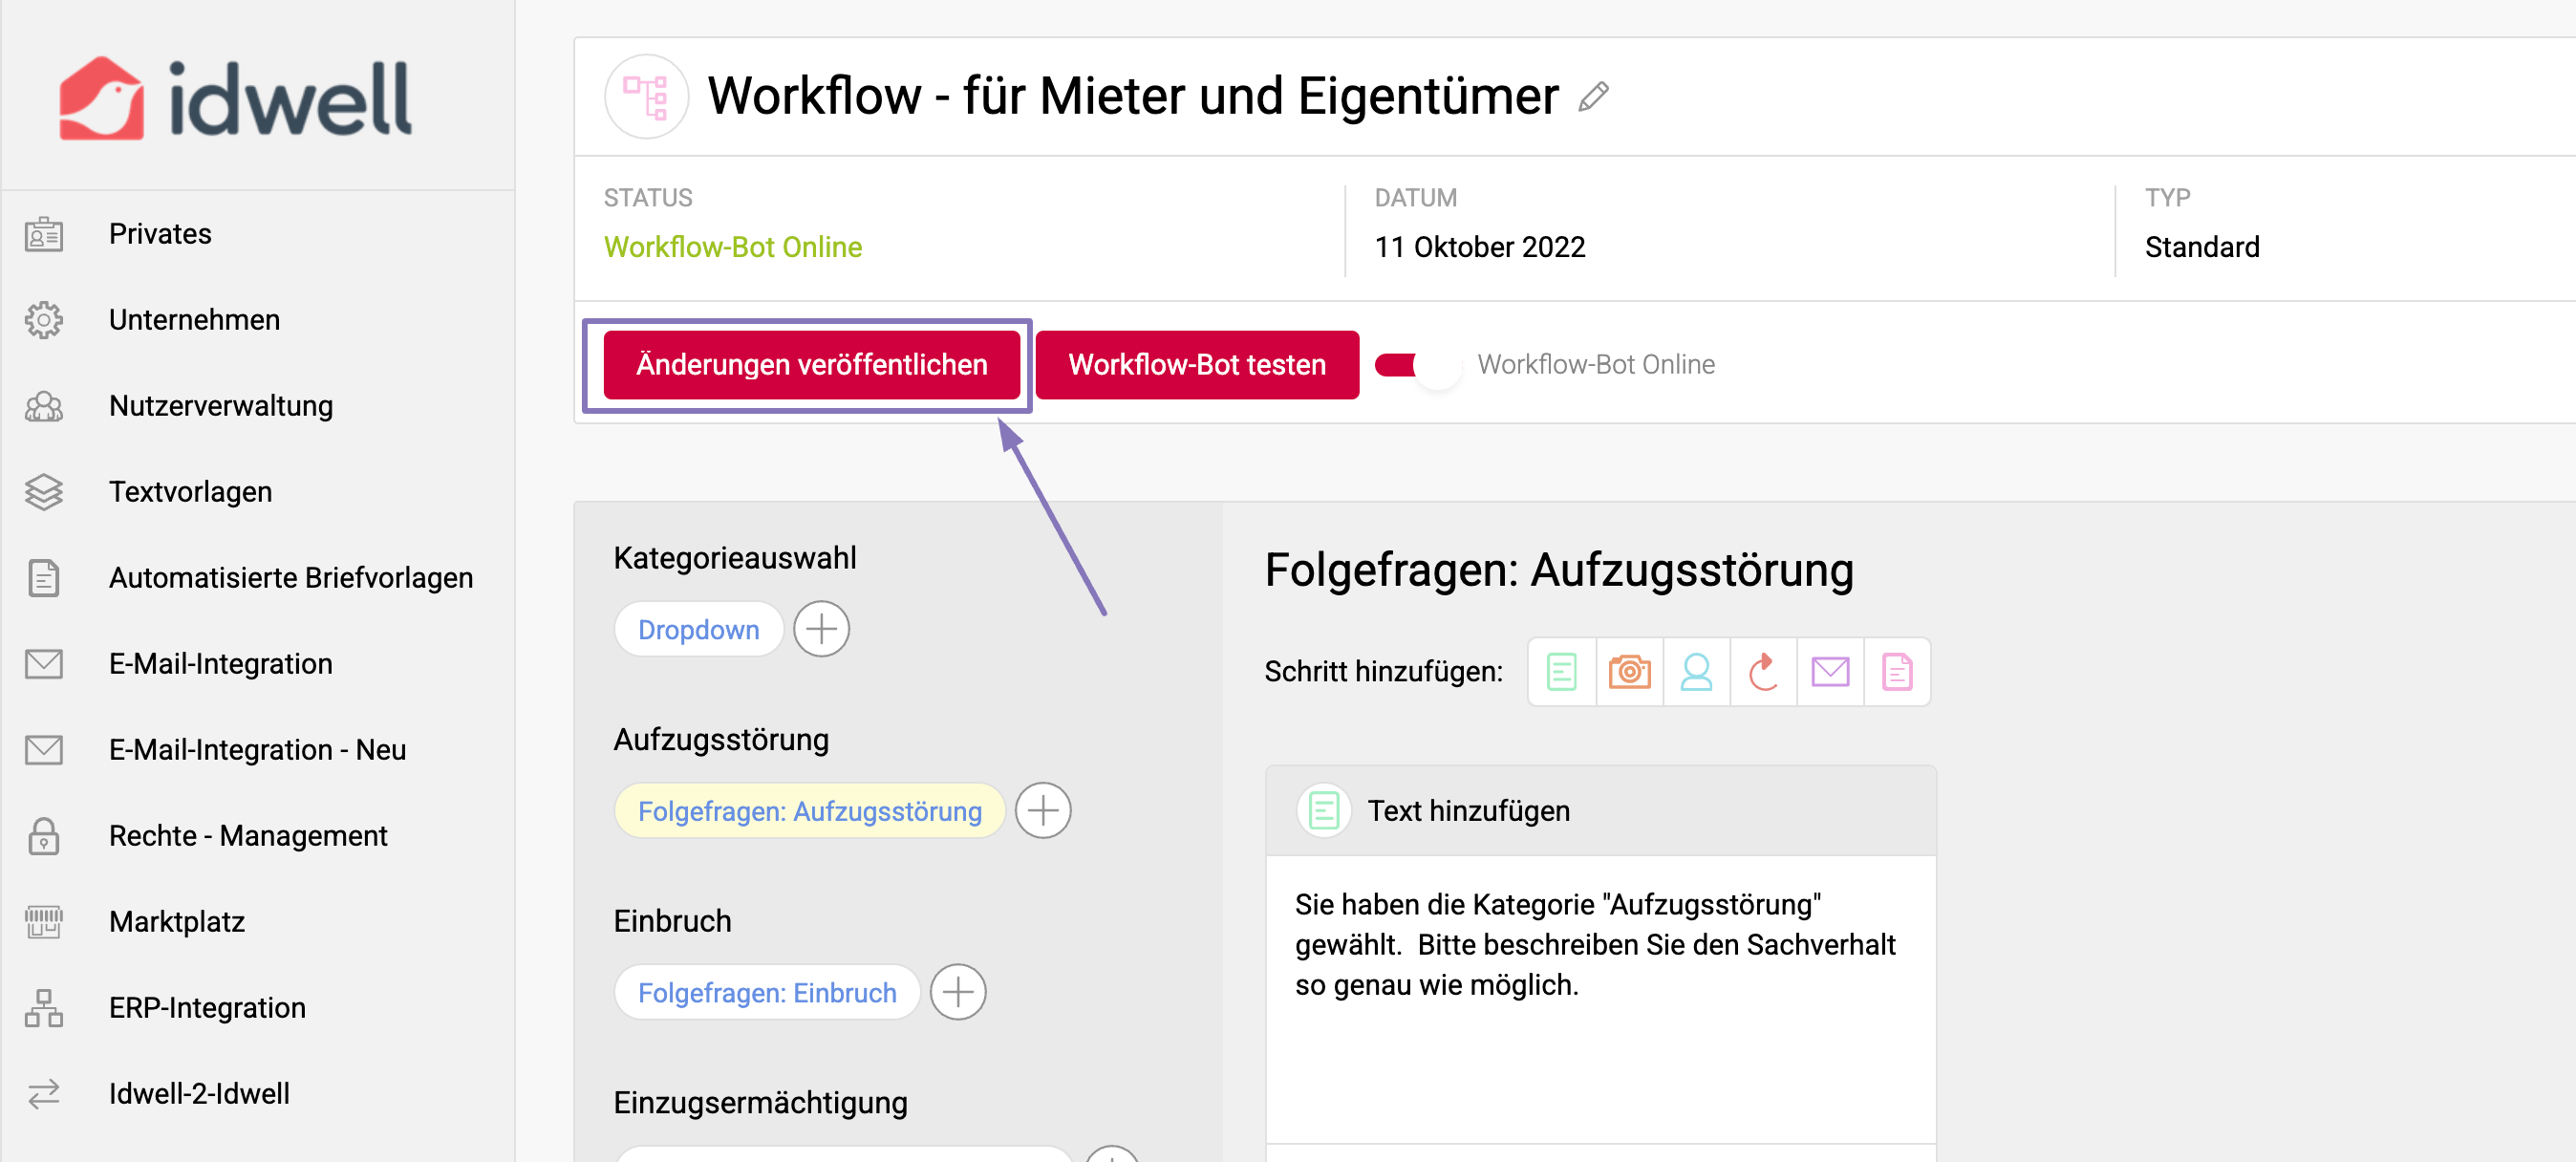The width and height of the screenshot is (2576, 1162).
Task: Add a redirect step arrow icon
Action: click(1763, 672)
